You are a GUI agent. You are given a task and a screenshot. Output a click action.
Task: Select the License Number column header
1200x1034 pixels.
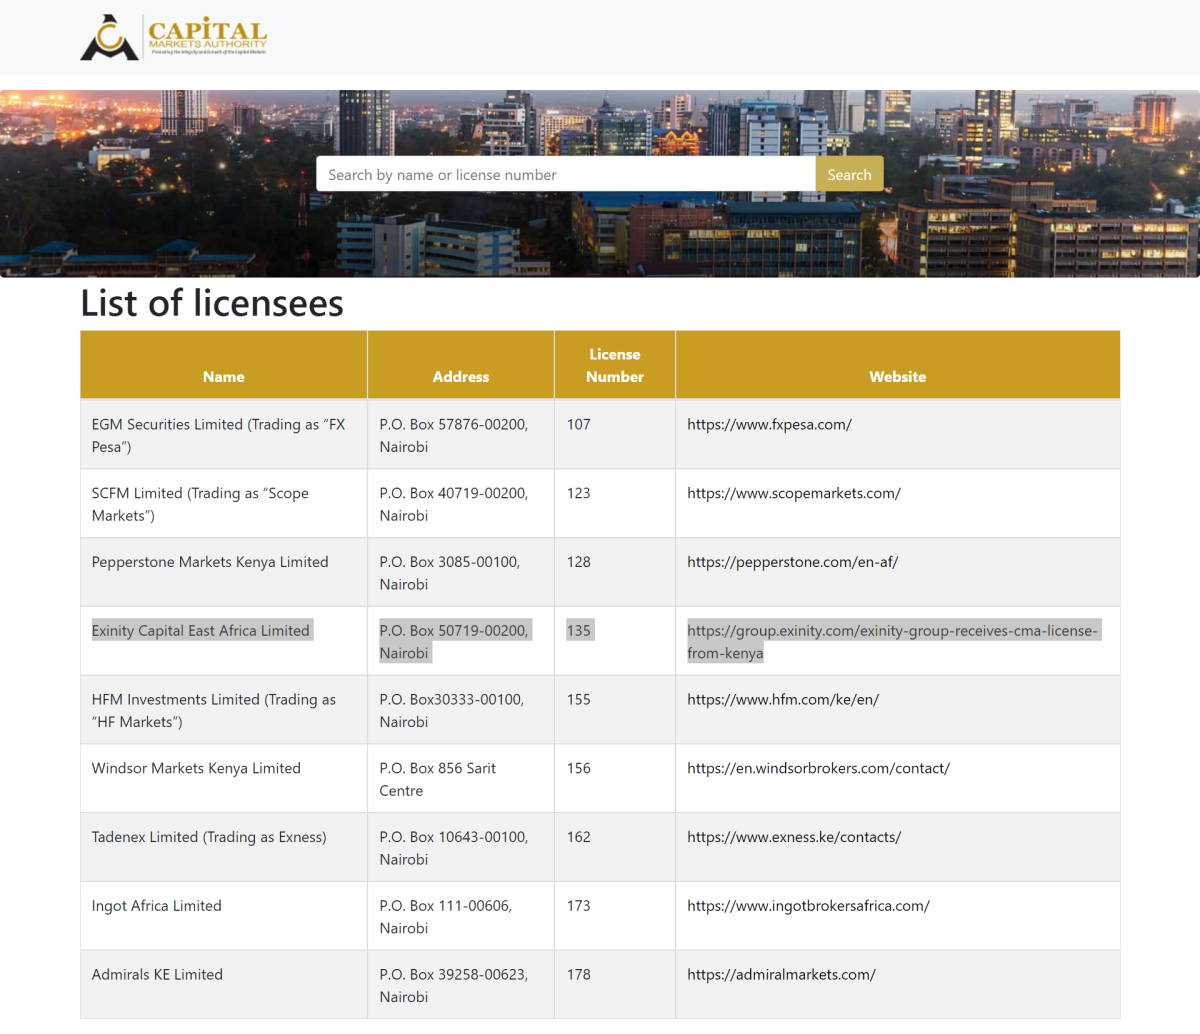click(x=614, y=365)
